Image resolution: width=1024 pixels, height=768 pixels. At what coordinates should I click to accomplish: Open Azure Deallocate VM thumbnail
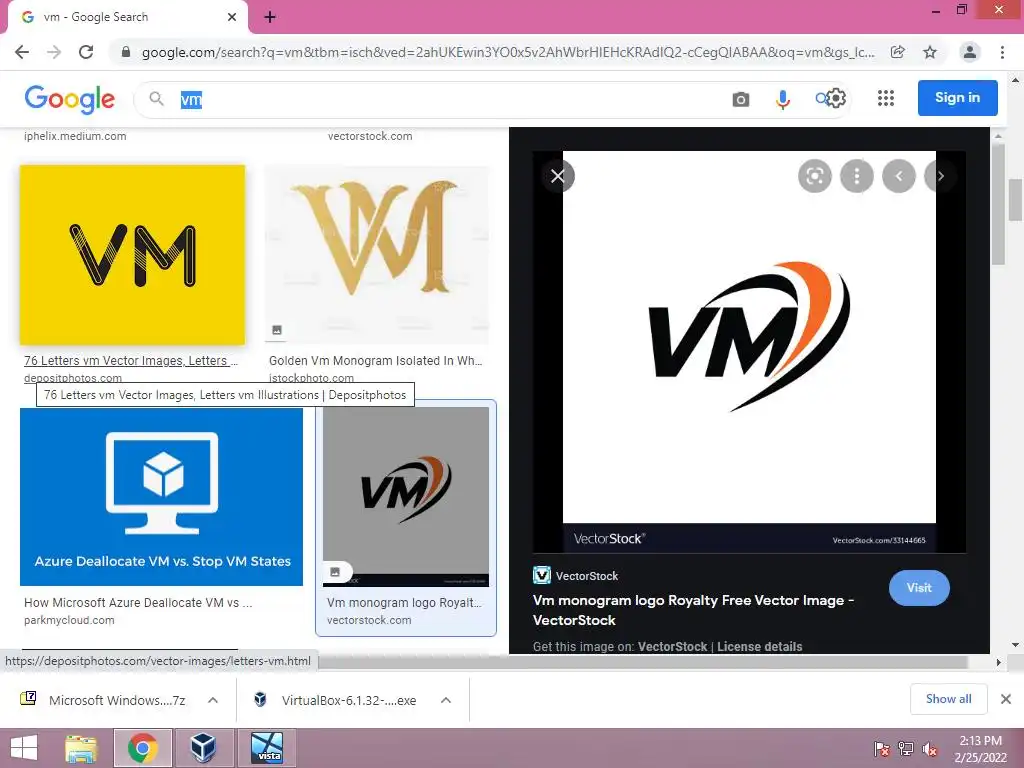click(x=161, y=497)
